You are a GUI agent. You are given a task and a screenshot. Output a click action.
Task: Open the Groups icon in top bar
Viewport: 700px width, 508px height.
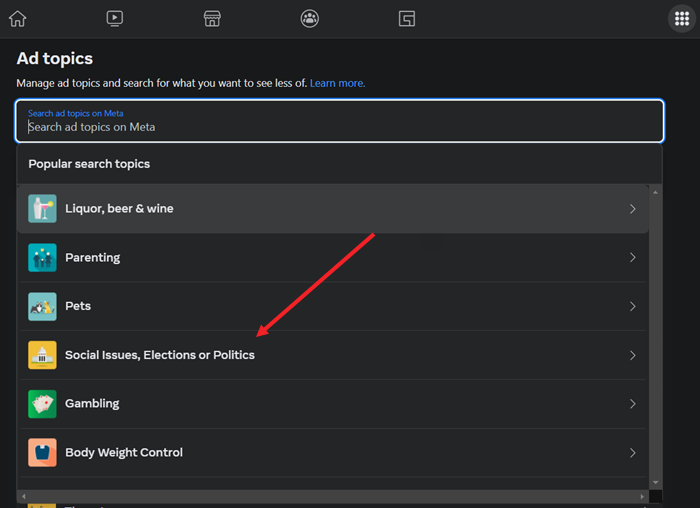(309, 18)
